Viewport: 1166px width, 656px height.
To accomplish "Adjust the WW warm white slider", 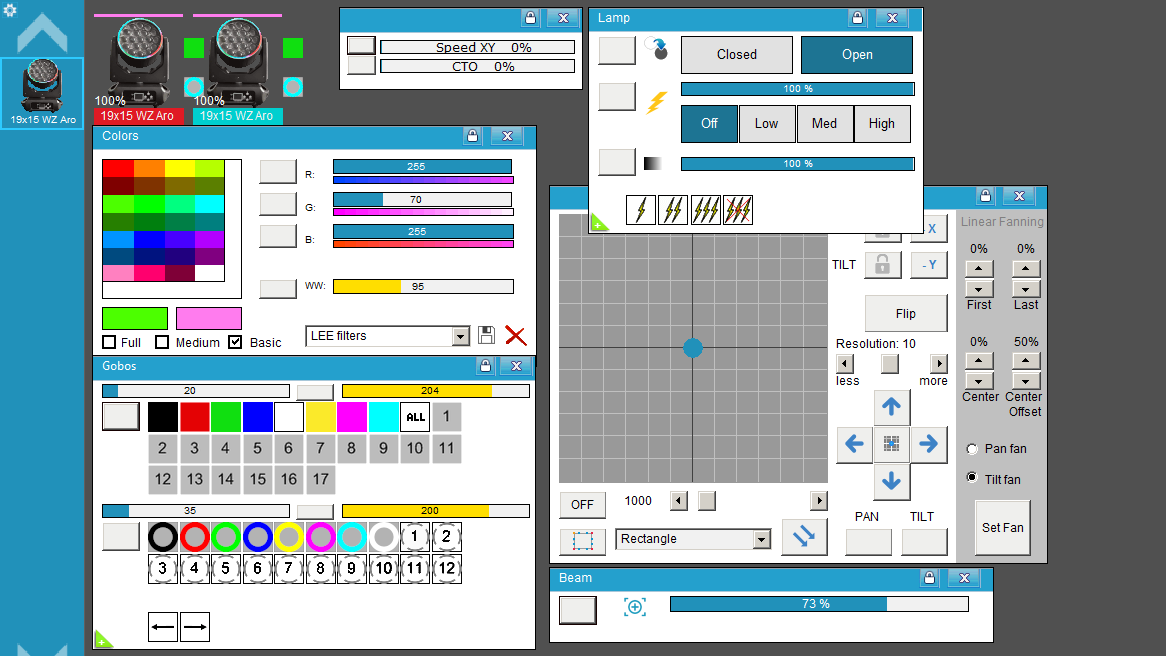I will pyautogui.click(x=423, y=286).
